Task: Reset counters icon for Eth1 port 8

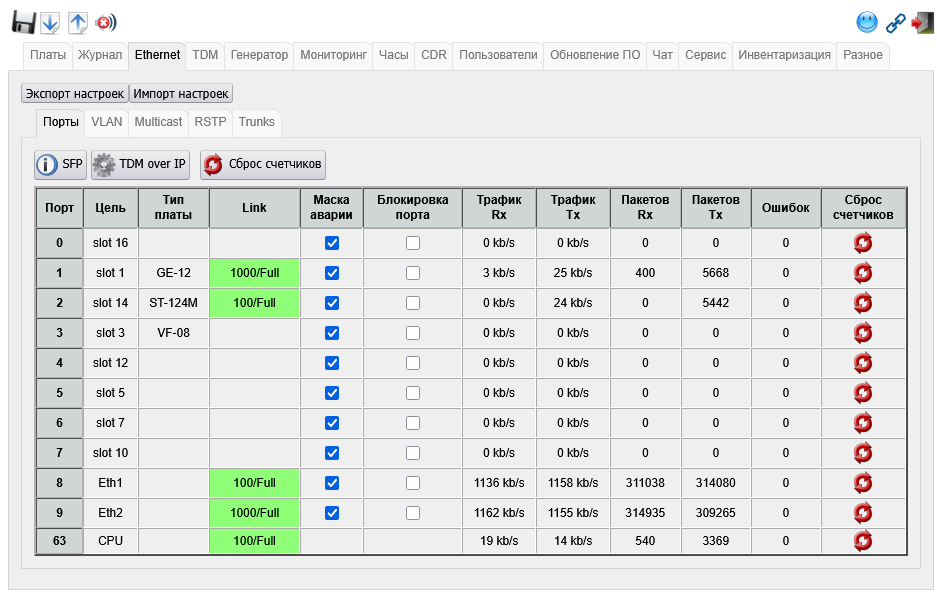Action: pyautogui.click(x=863, y=483)
